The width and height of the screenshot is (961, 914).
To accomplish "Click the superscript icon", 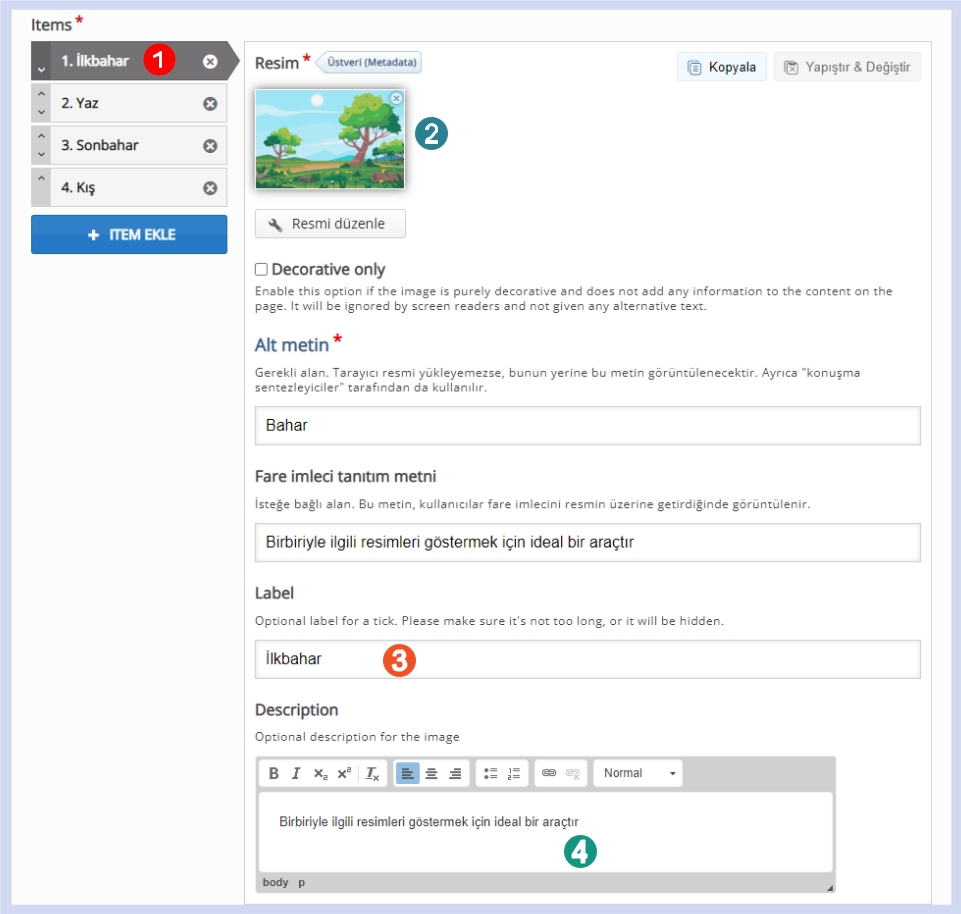I will (344, 773).
